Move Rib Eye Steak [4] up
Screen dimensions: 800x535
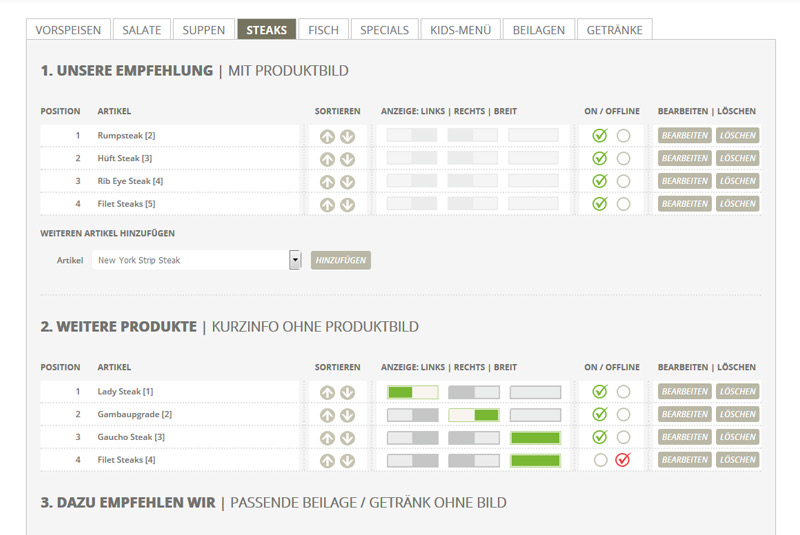click(327, 182)
